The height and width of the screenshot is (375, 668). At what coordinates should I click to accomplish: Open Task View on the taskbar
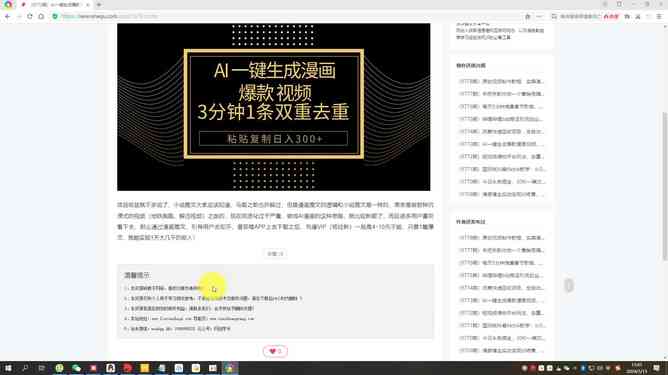pos(42,368)
